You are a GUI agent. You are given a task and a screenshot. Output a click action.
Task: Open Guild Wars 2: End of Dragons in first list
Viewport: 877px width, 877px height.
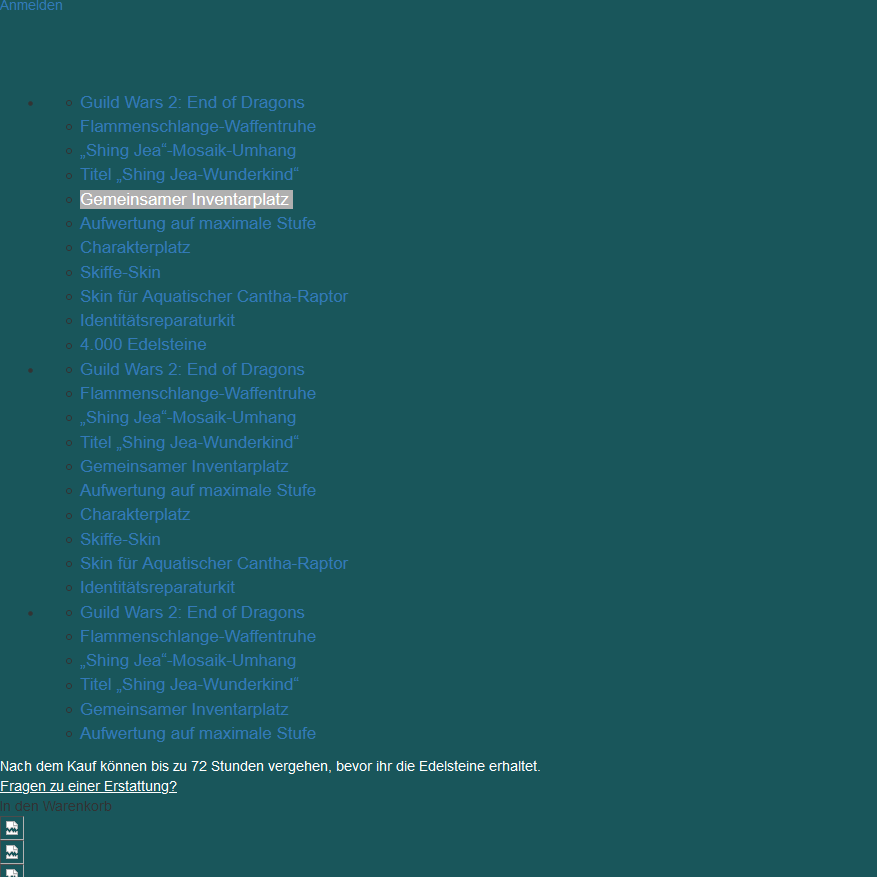point(192,102)
